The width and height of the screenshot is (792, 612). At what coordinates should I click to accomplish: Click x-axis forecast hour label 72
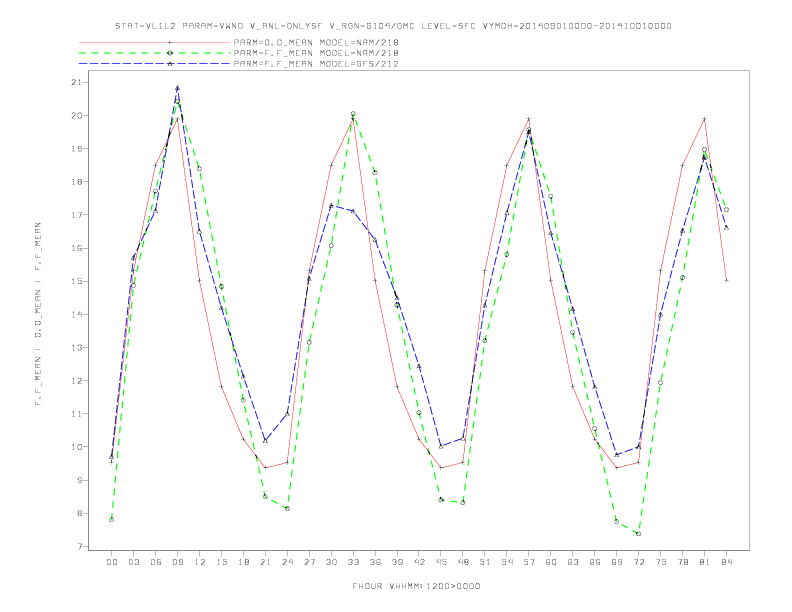coord(639,562)
